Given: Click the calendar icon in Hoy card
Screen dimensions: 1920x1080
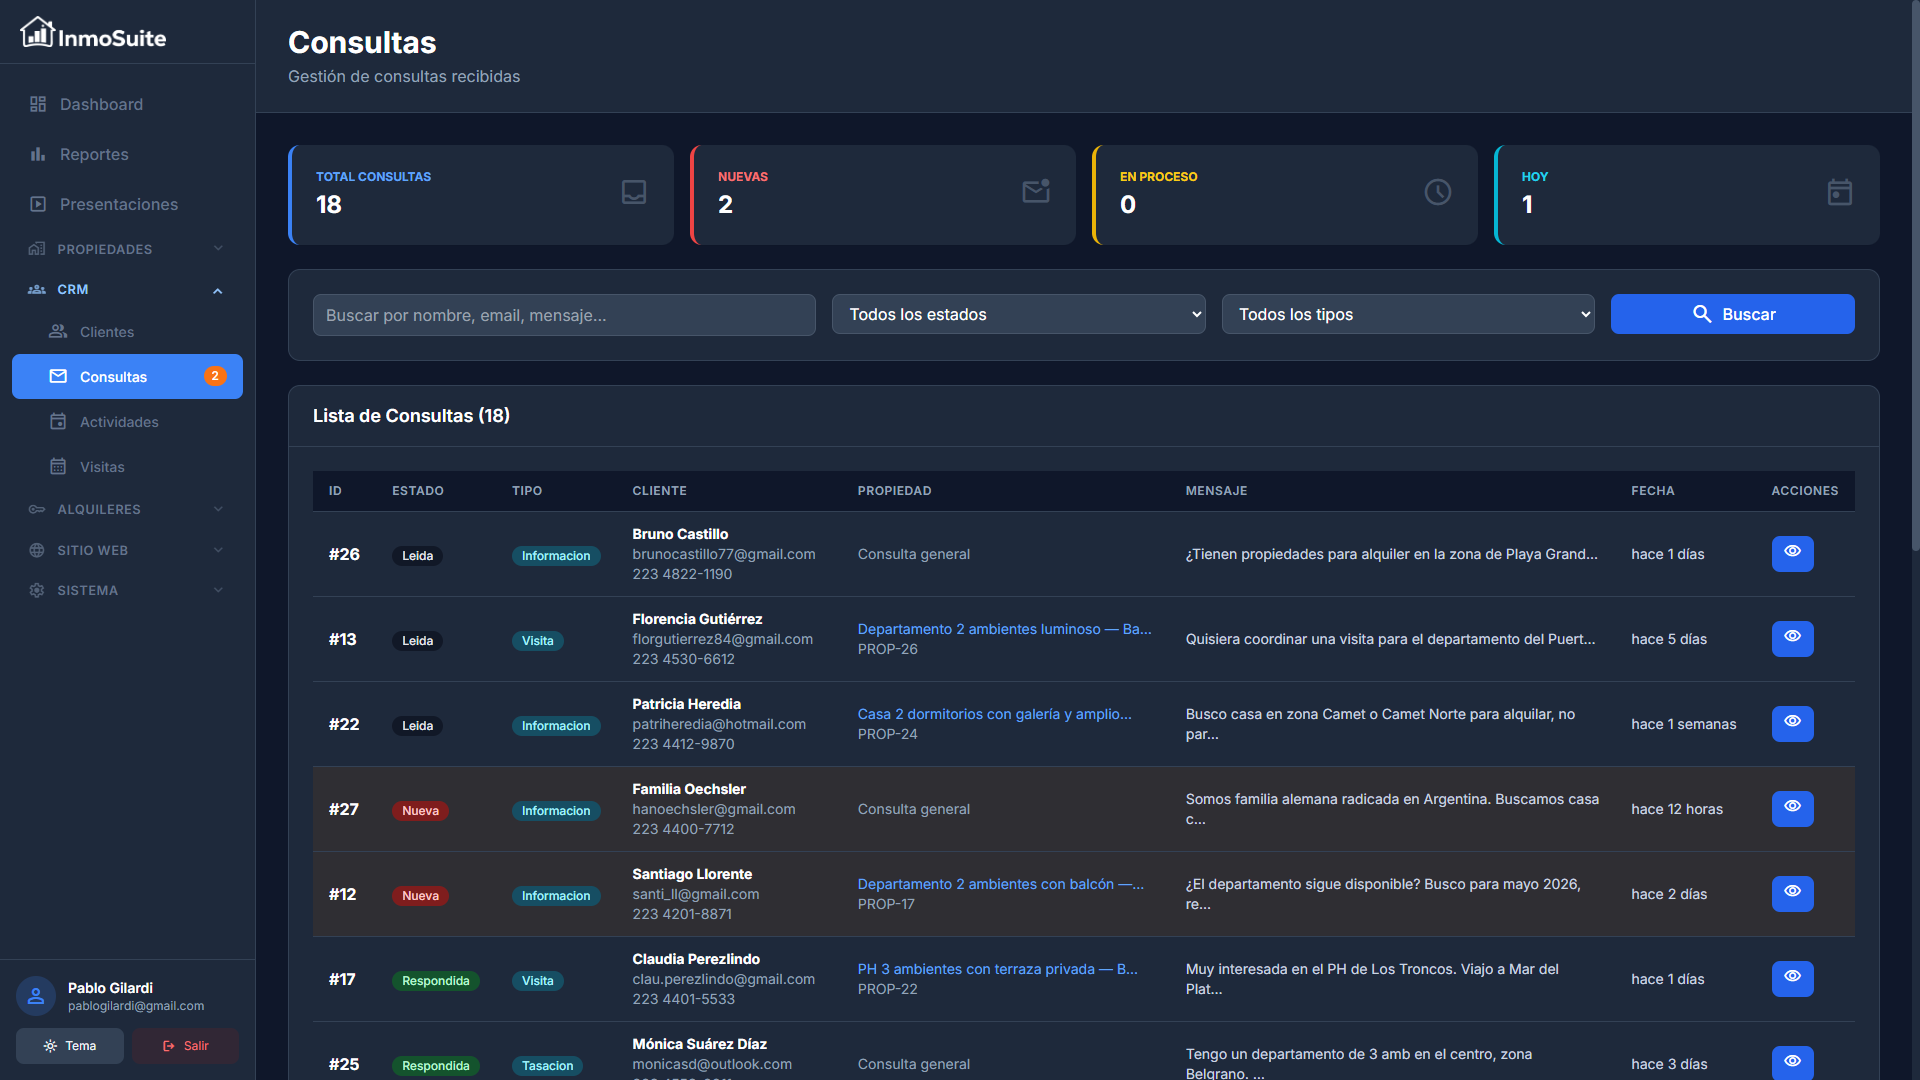Looking at the screenshot, I should (1839, 192).
